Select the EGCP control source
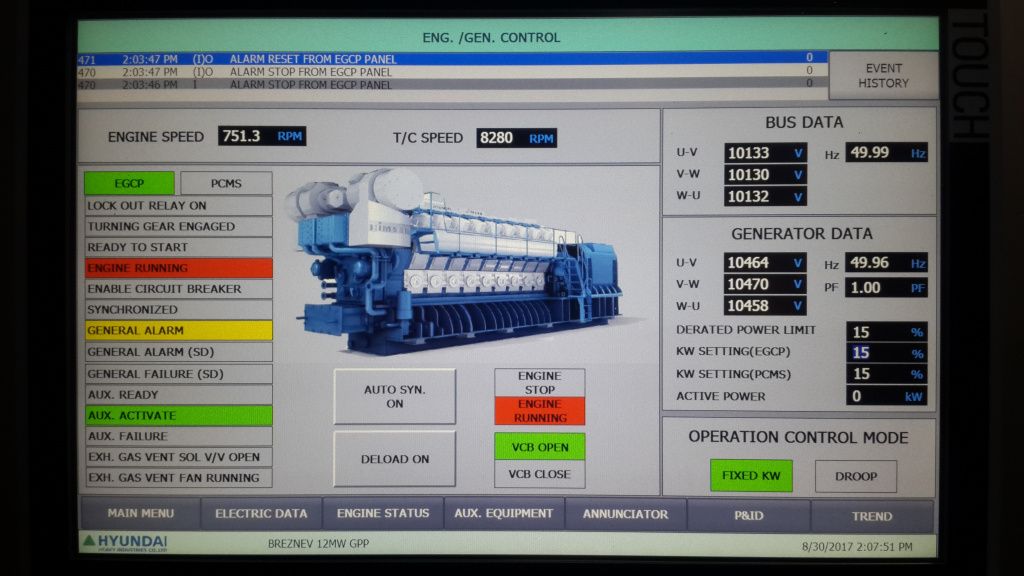This screenshot has height=576, width=1024. coord(129,184)
